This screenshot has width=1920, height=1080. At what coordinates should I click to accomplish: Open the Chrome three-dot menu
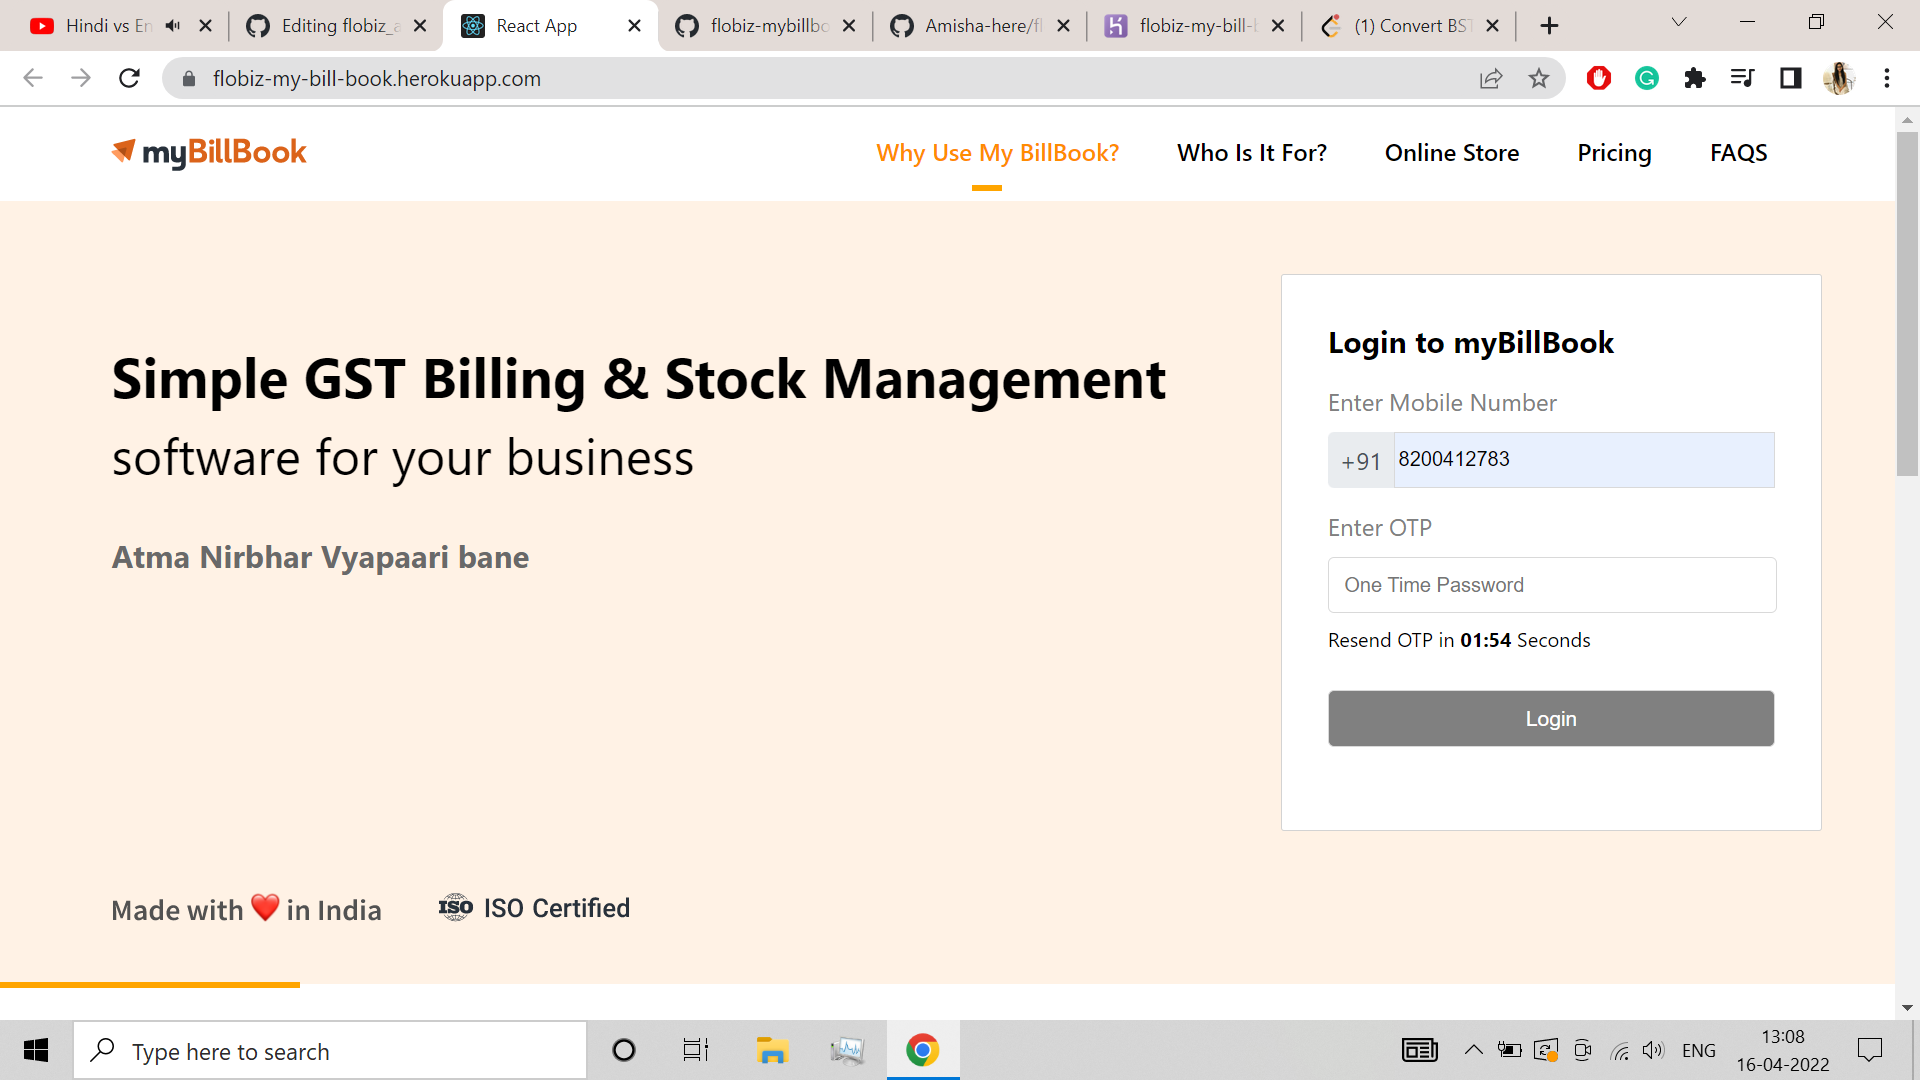1887,78
